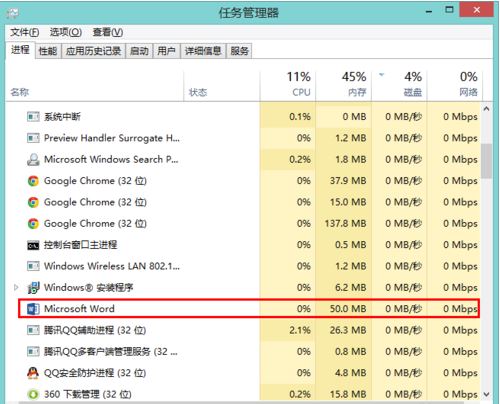Select the QQ安全防护进程 (32 位) name

click(x=95, y=373)
